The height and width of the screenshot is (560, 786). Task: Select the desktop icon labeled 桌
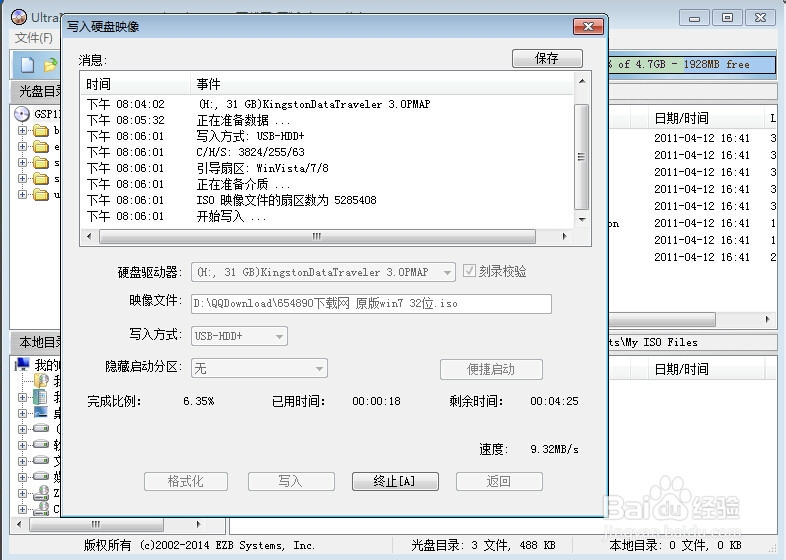click(41, 413)
